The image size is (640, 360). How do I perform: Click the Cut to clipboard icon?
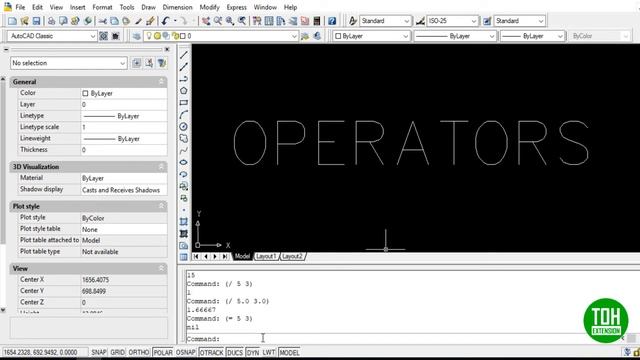coord(102,21)
